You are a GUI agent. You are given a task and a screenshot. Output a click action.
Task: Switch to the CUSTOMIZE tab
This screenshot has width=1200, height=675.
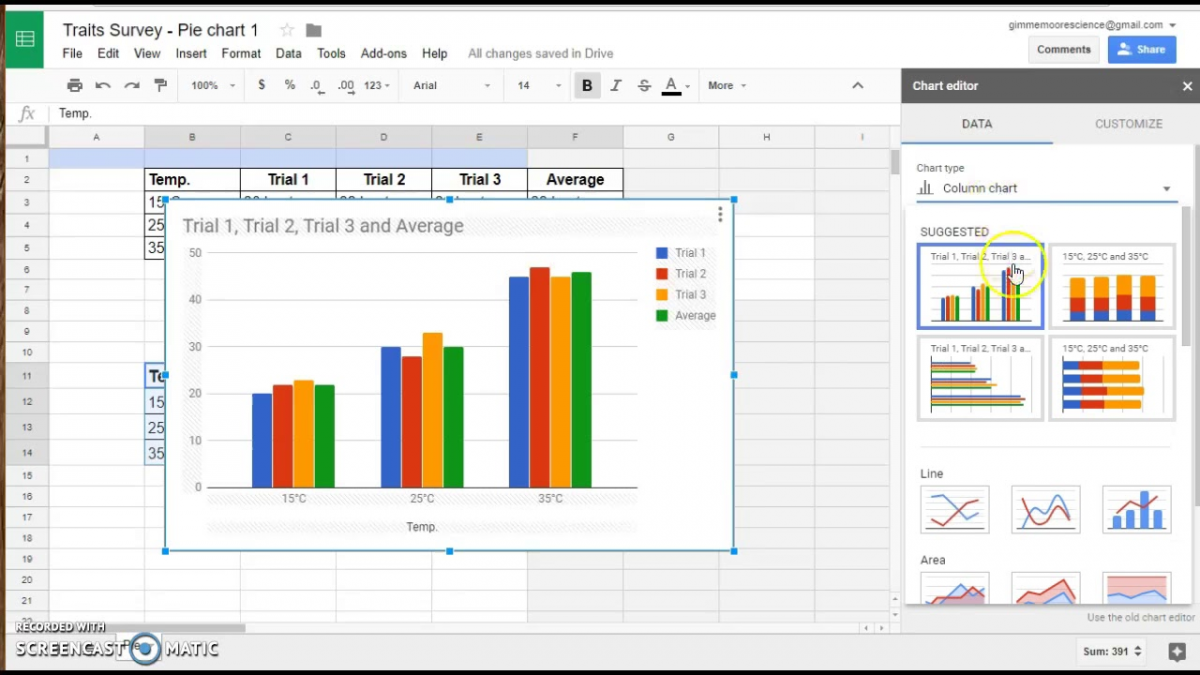(x=1128, y=123)
